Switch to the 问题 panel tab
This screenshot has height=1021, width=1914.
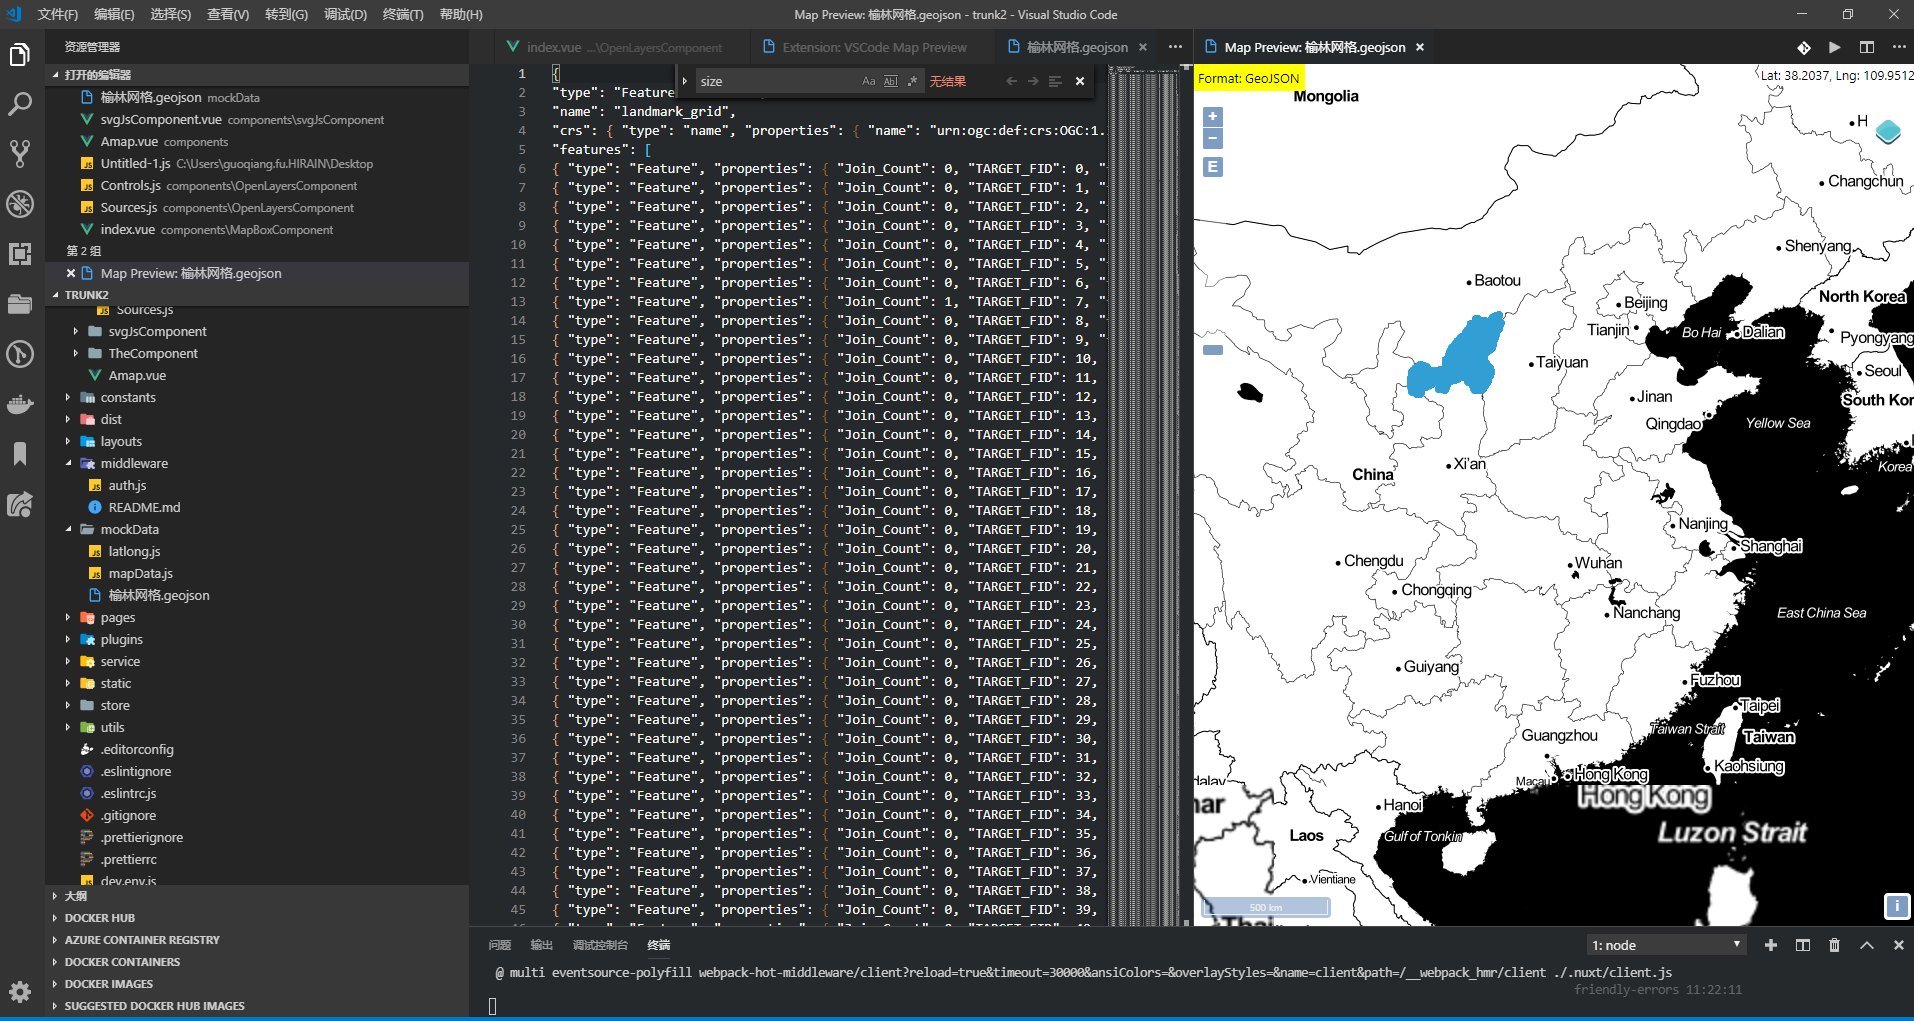tap(499, 945)
